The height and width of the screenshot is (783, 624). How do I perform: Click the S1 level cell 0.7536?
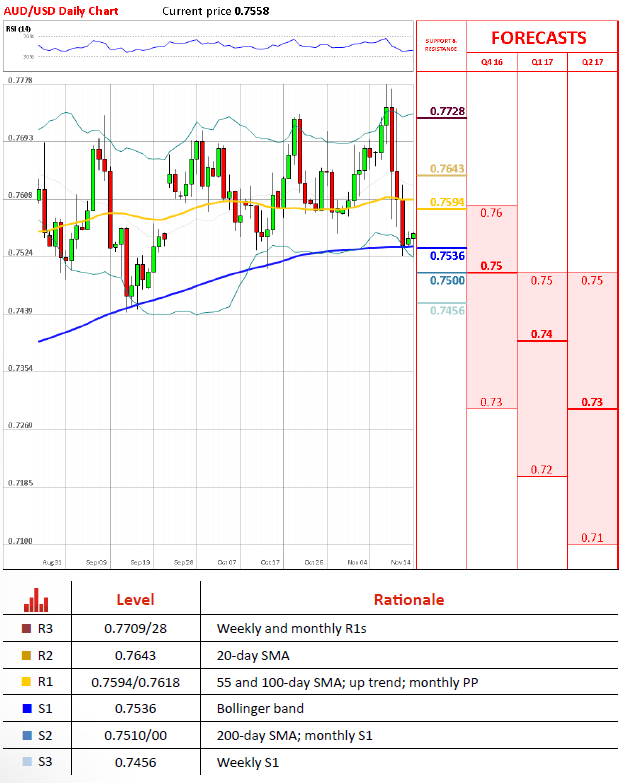coord(135,708)
